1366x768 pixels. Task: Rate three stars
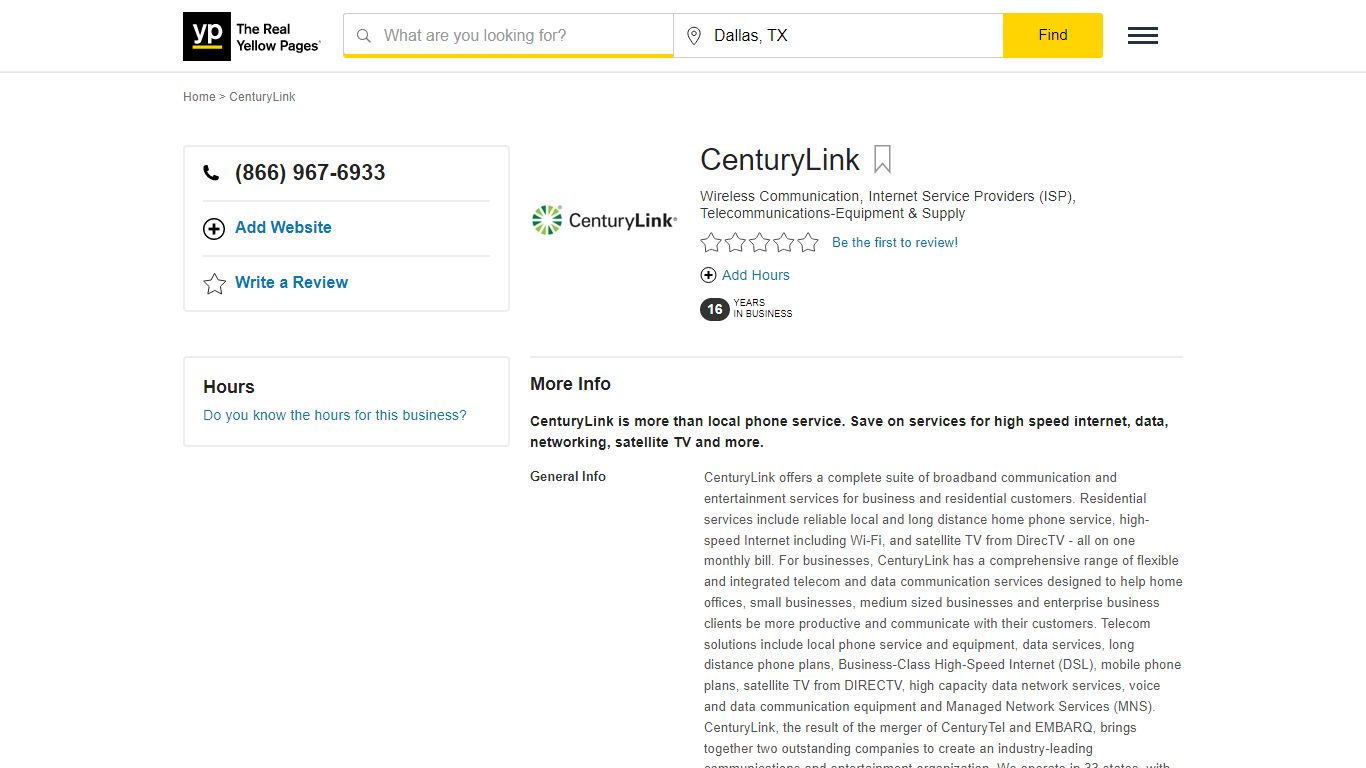760,242
